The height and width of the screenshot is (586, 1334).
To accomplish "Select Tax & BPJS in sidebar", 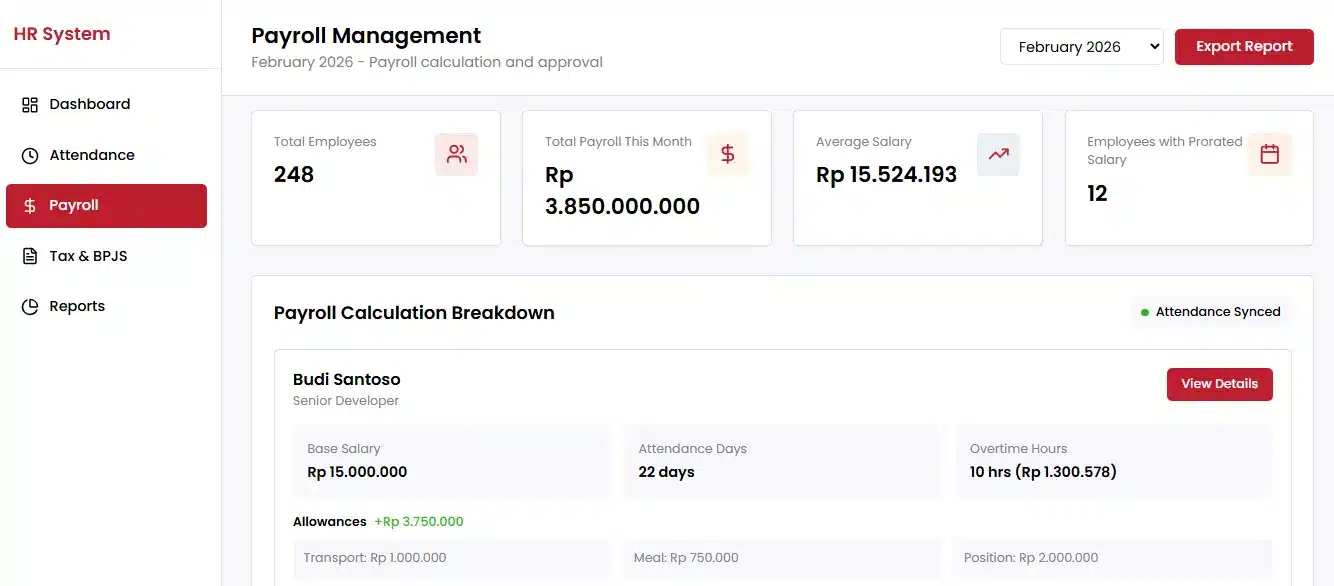I will click(x=88, y=256).
